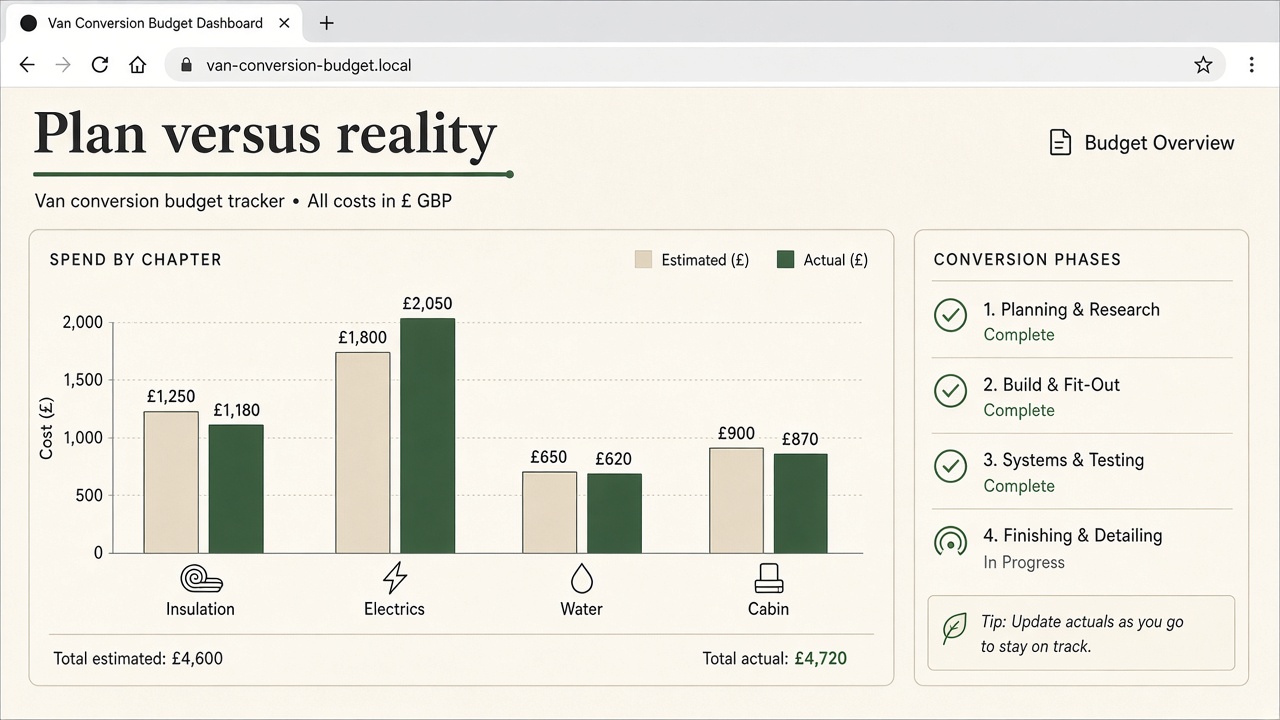The image size is (1280, 720).
Task: Click the leaf icon in the tip box
Action: click(955, 629)
